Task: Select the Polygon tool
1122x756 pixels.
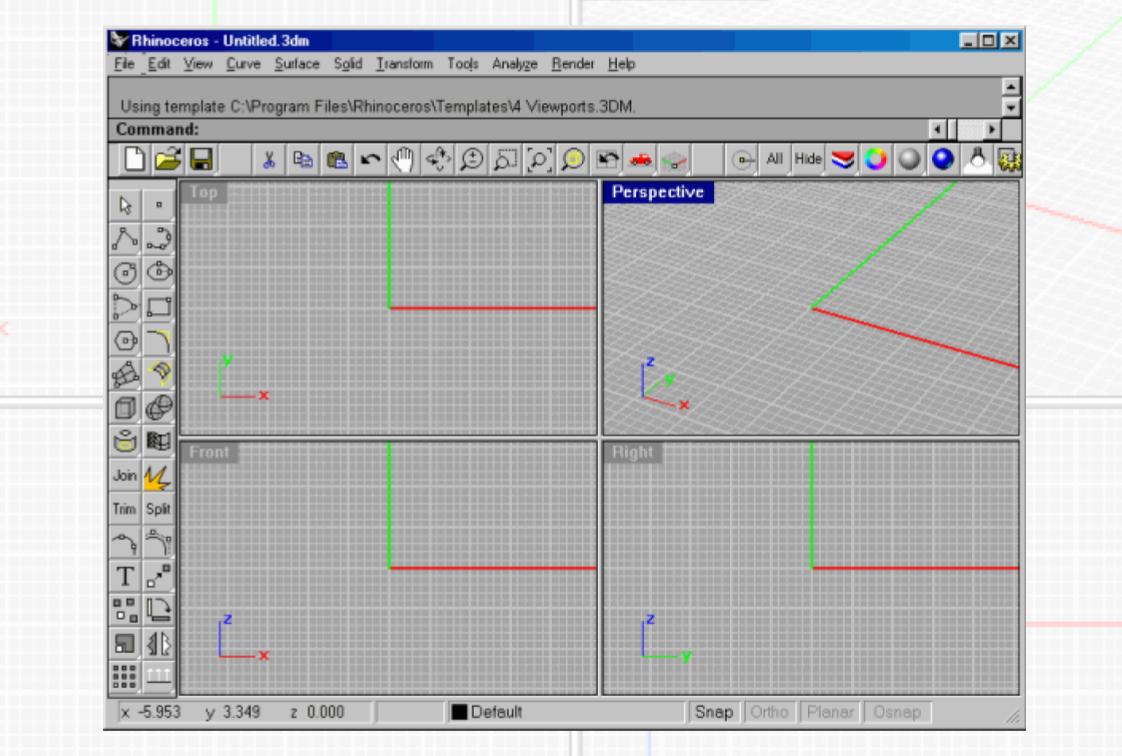Action: pyautogui.click(x=125, y=340)
